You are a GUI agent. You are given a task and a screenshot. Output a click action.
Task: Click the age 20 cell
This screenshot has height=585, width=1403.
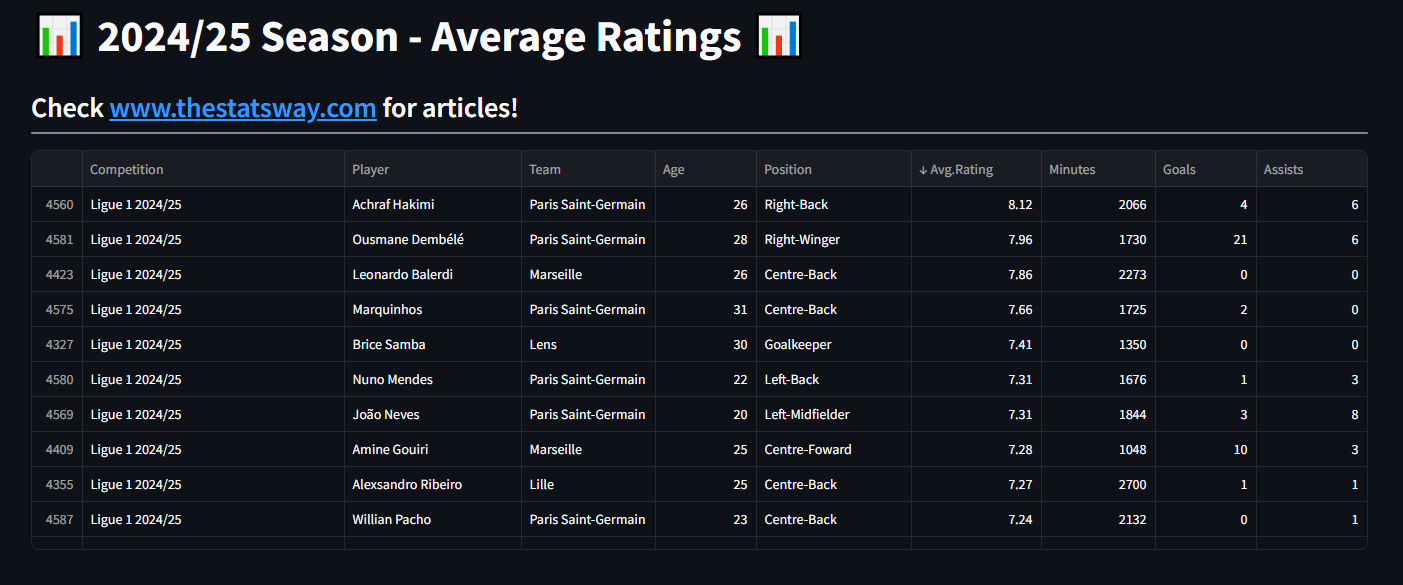[x=706, y=414]
